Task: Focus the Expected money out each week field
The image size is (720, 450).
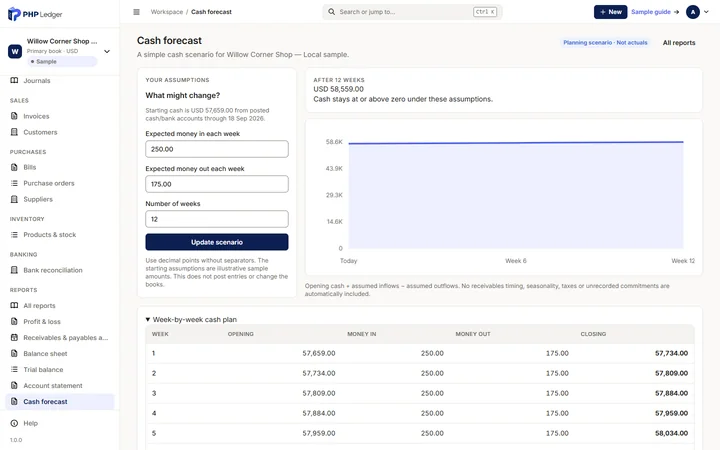Action: click(x=217, y=184)
